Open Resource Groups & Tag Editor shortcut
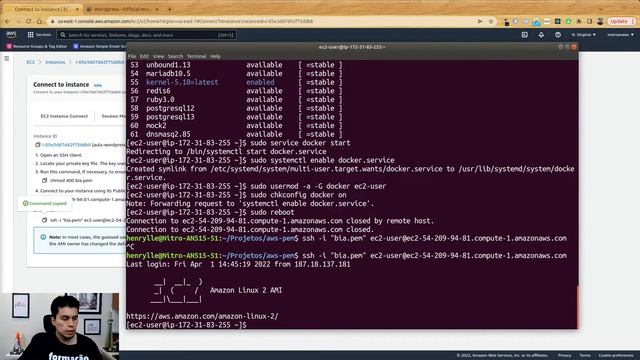 pos(37,46)
